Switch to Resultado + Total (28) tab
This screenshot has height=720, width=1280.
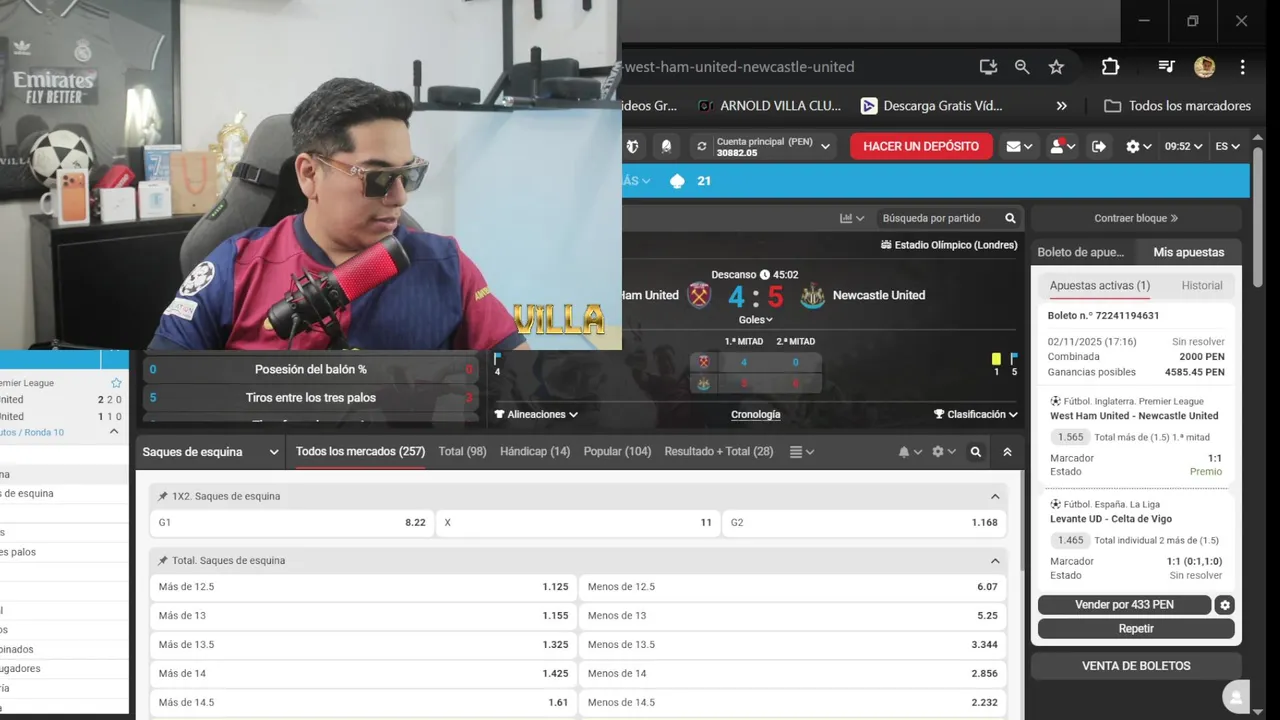tap(719, 452)
